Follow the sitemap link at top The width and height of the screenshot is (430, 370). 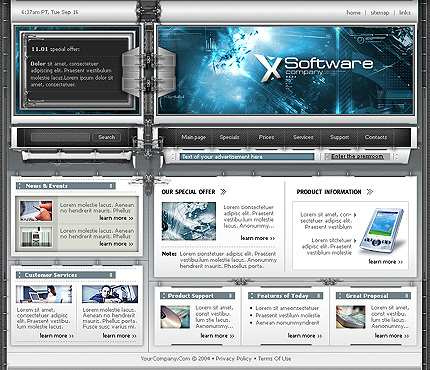tap(380, 13)
